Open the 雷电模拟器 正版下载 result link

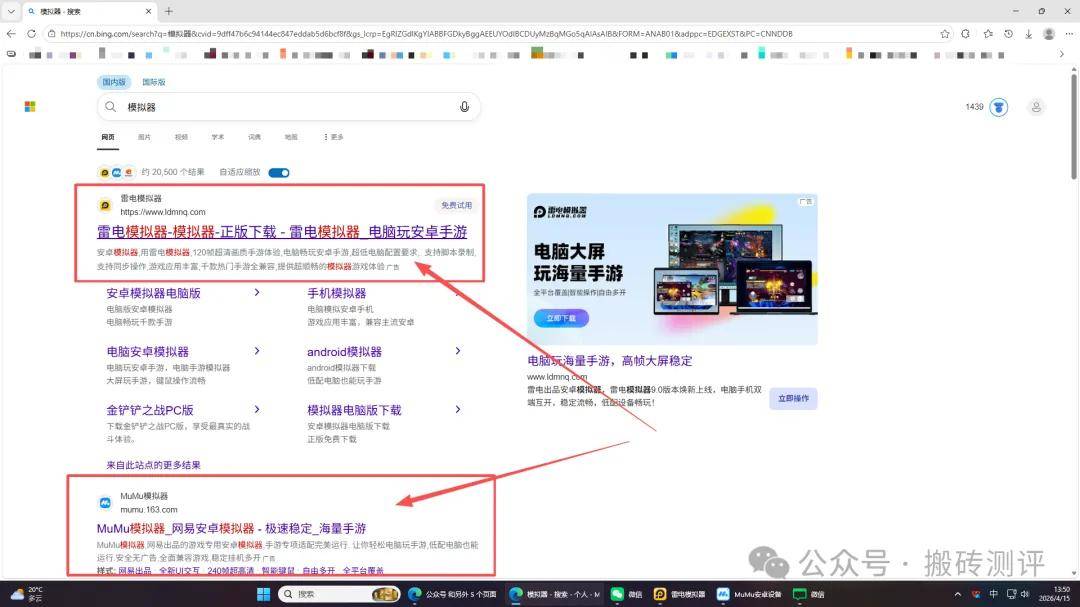pyautogui.click(x=281, y=231)
